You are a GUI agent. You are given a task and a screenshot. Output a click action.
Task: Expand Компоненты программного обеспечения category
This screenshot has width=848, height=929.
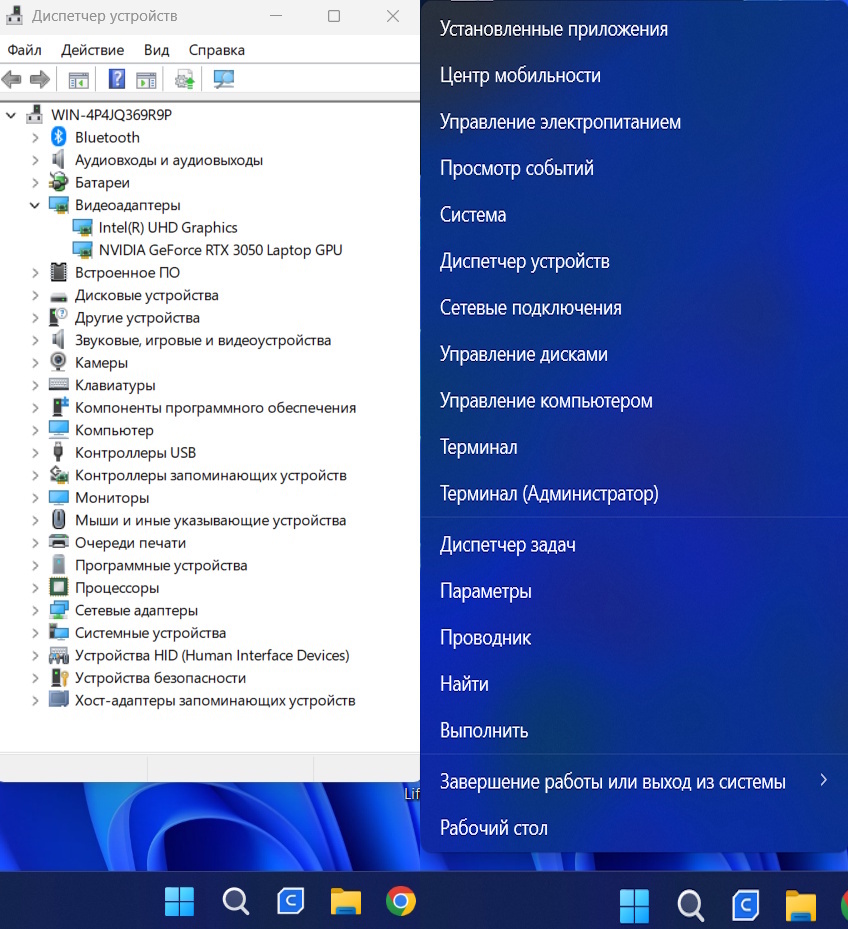tap(34, 408)
